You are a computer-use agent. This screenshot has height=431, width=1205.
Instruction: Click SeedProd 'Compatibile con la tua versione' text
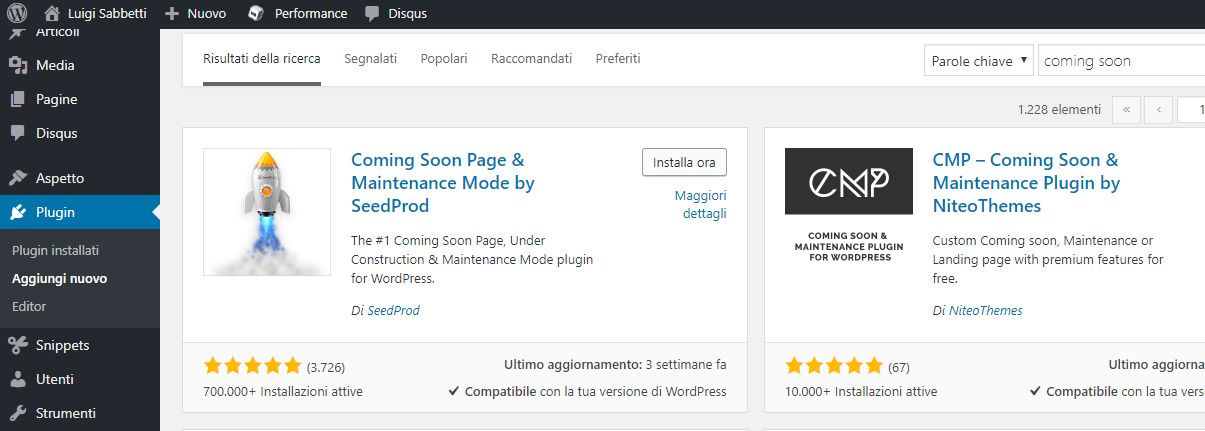pos(588,392)
